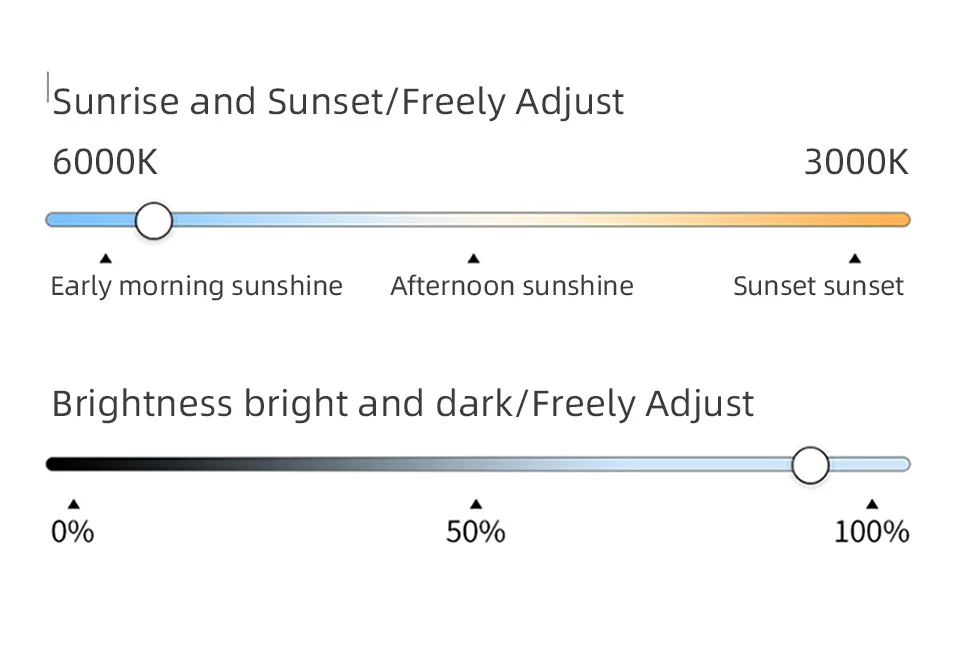Select the 3000K temperature label

856,162
